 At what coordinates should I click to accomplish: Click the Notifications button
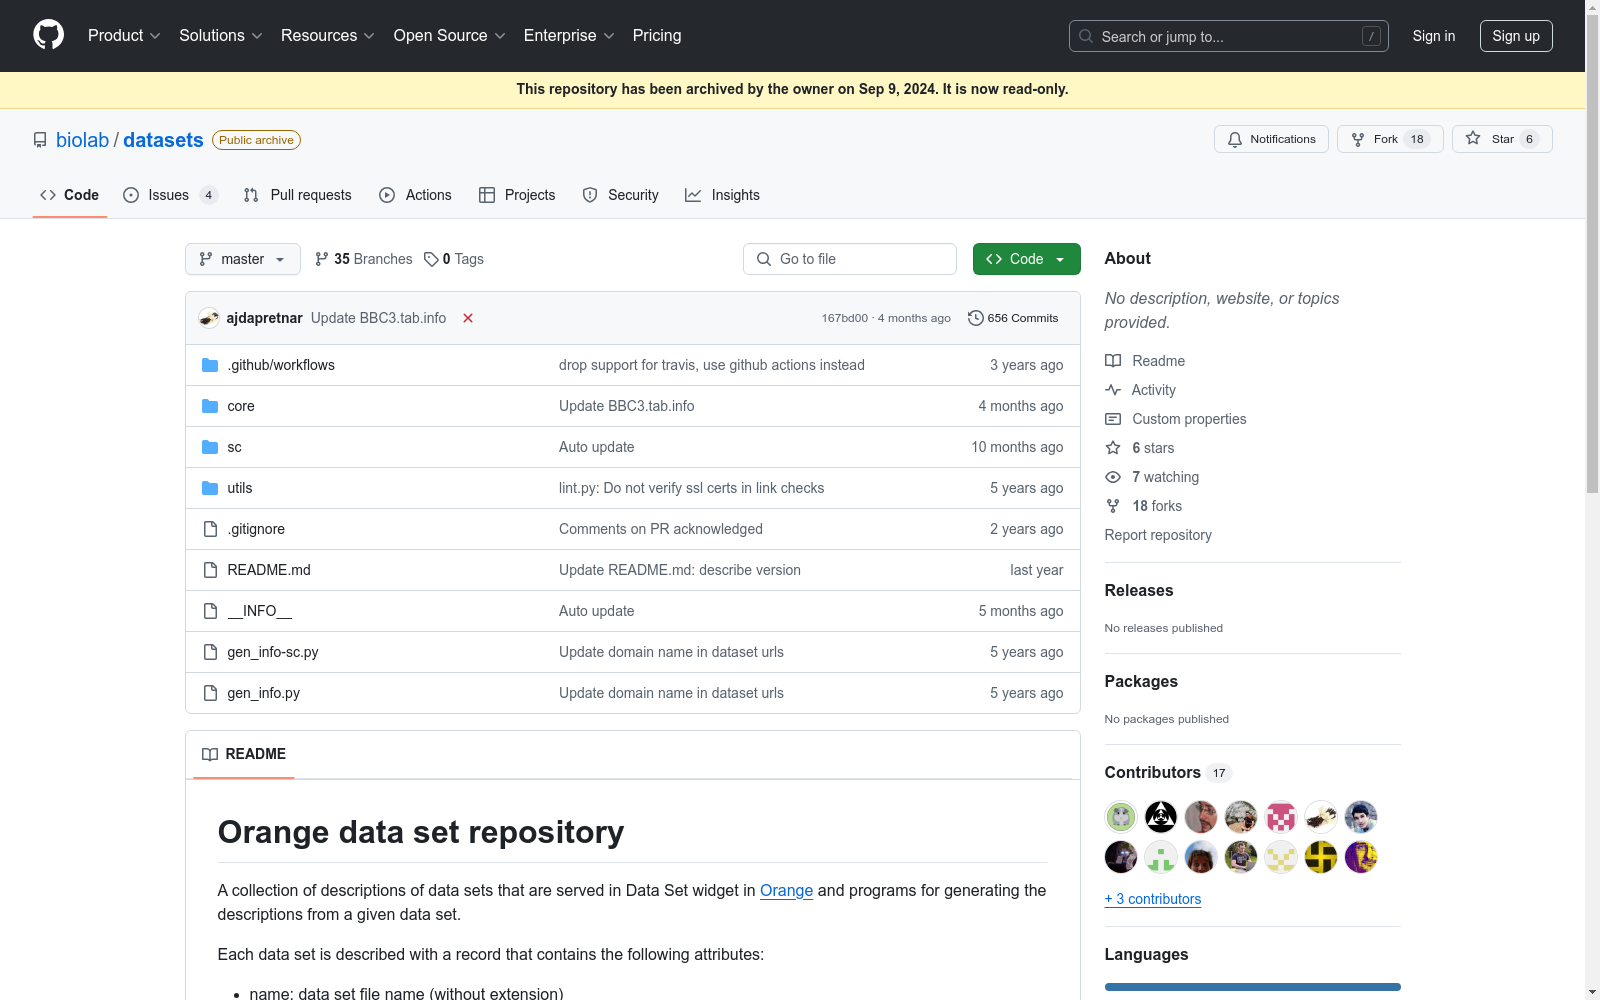point(1271,139)
